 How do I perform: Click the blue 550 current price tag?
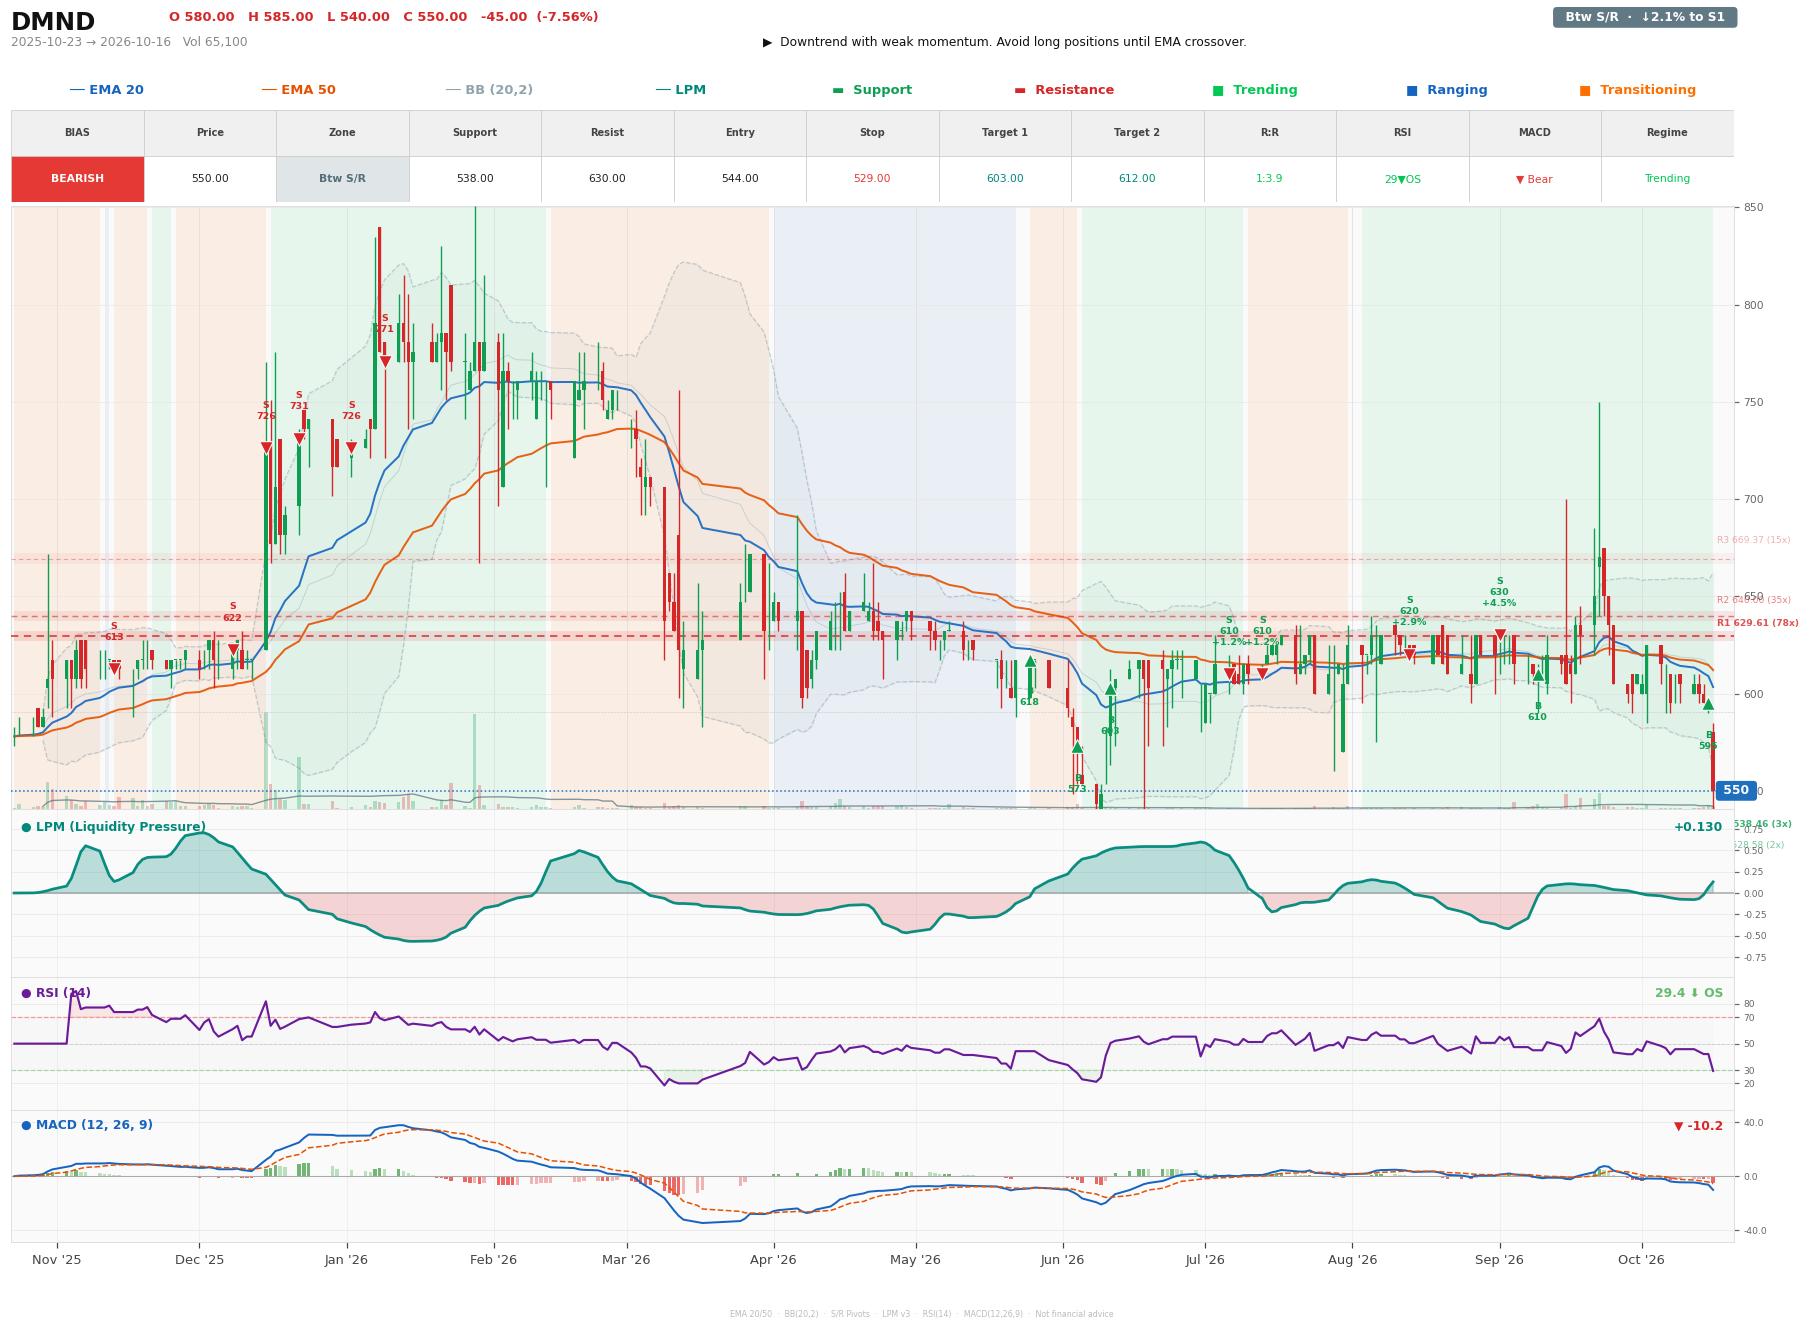click(1736, 790)
